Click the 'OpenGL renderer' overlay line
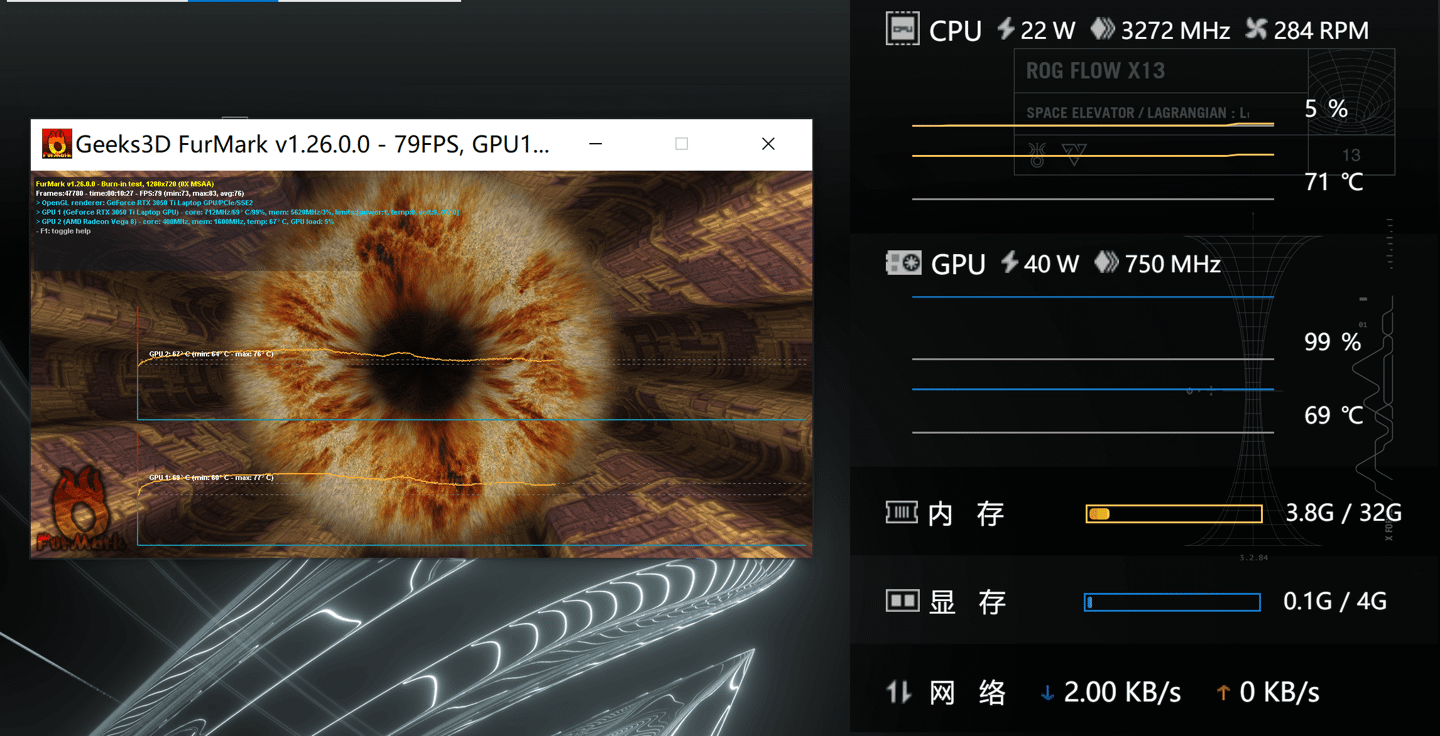 144,203
